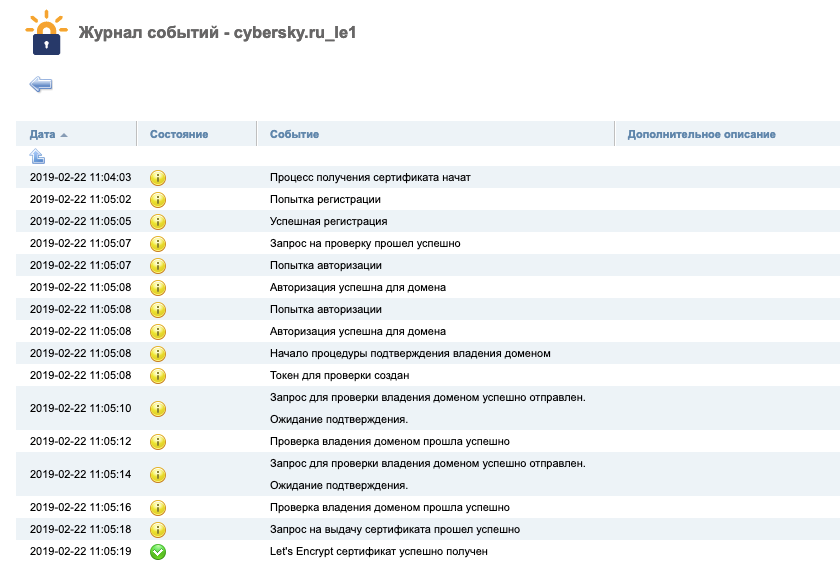This screenshot has width=840, height=582.
Task: Sort table by Дата column header
Action: coord(42,134)
